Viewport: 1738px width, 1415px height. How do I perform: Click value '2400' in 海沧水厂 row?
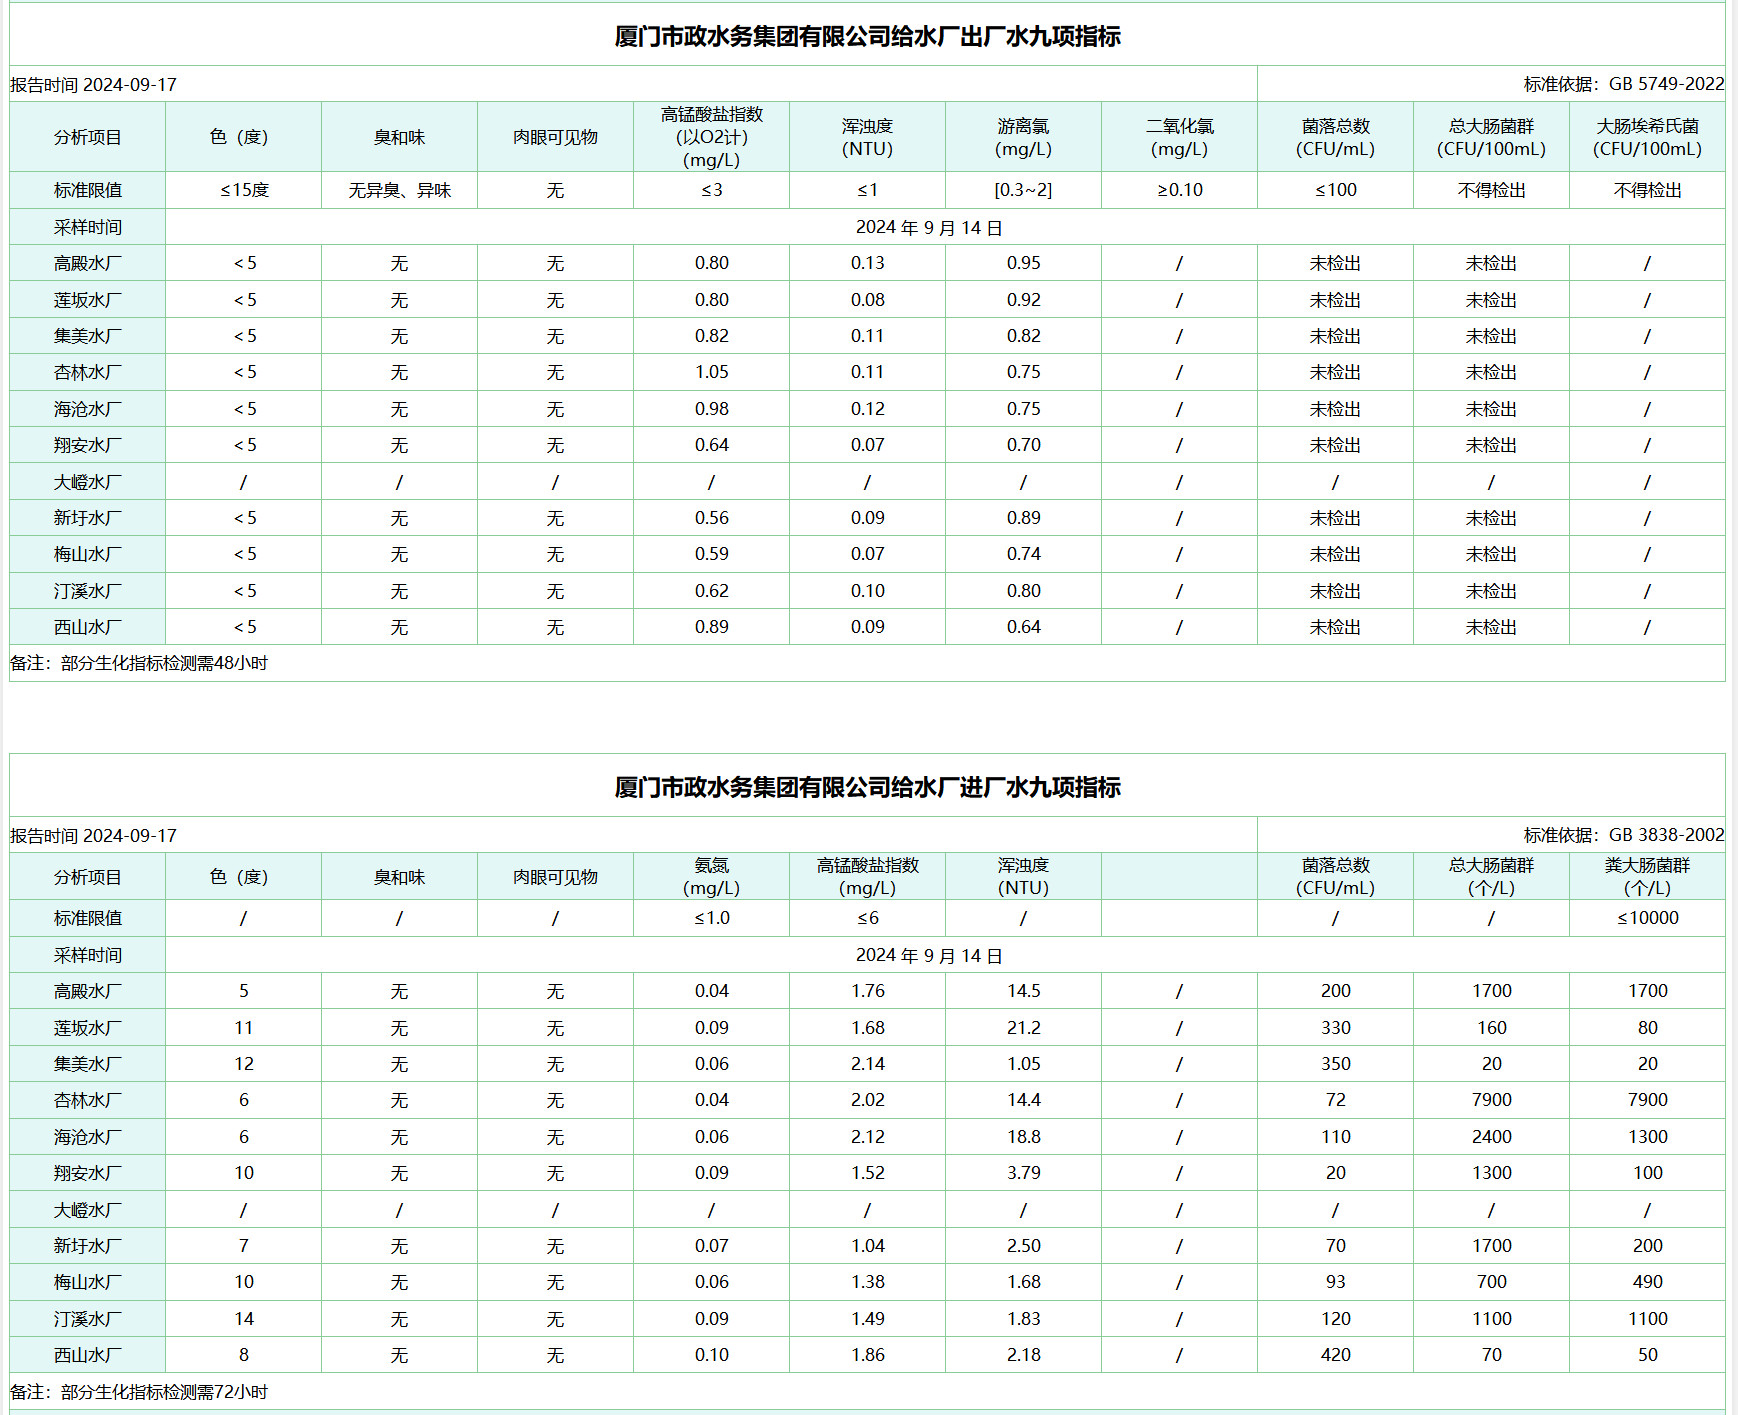click(1491, 1137)
